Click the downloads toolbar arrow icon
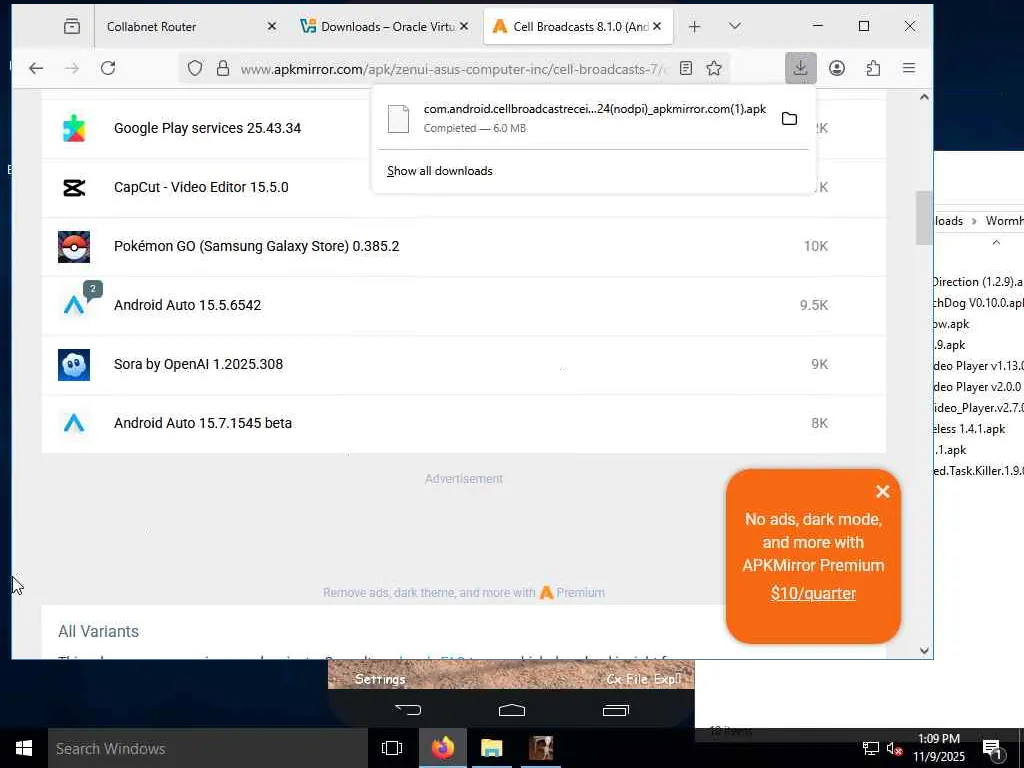This screenshot has width=1024, height=768. click(x=801, y=68)
